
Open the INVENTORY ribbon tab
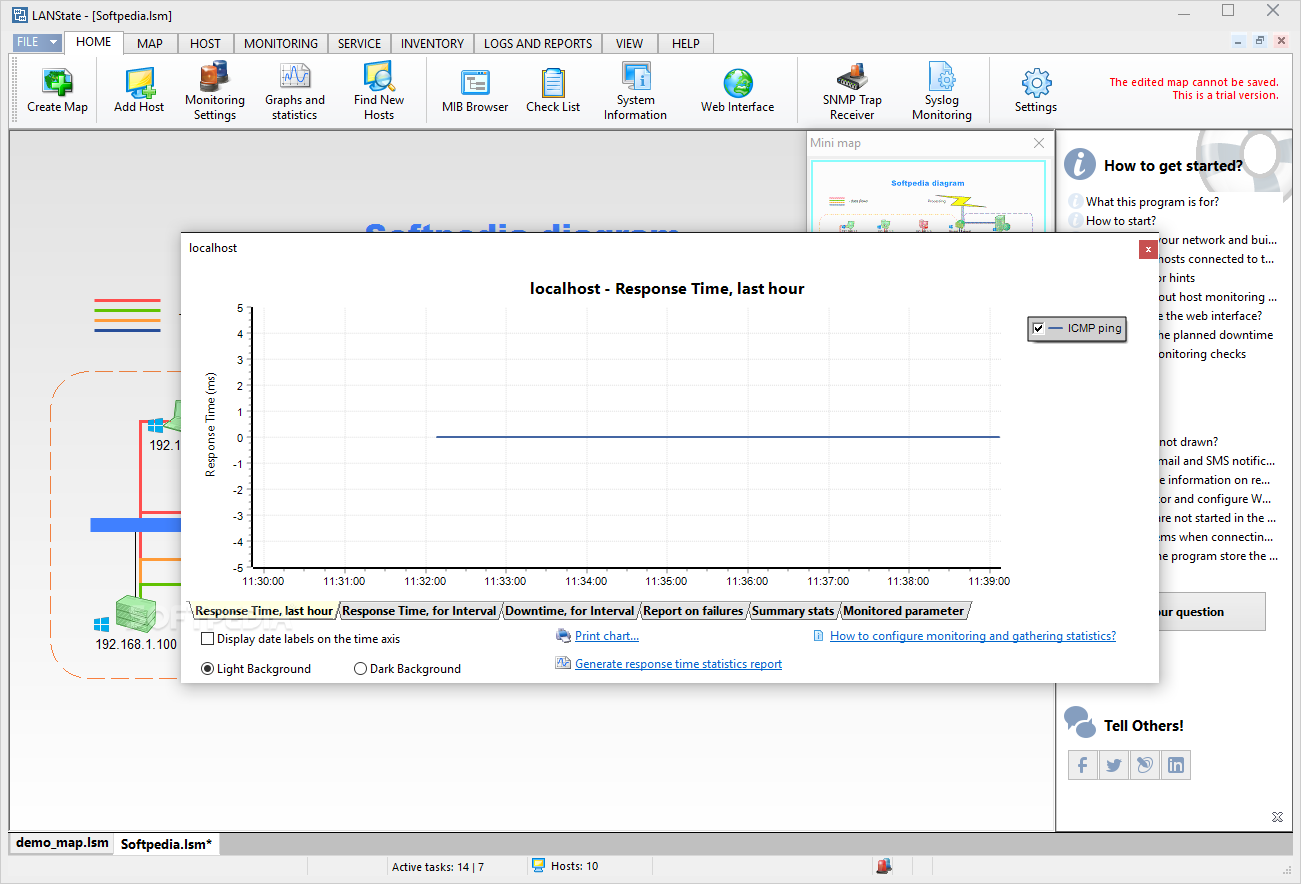coord(432,43)
